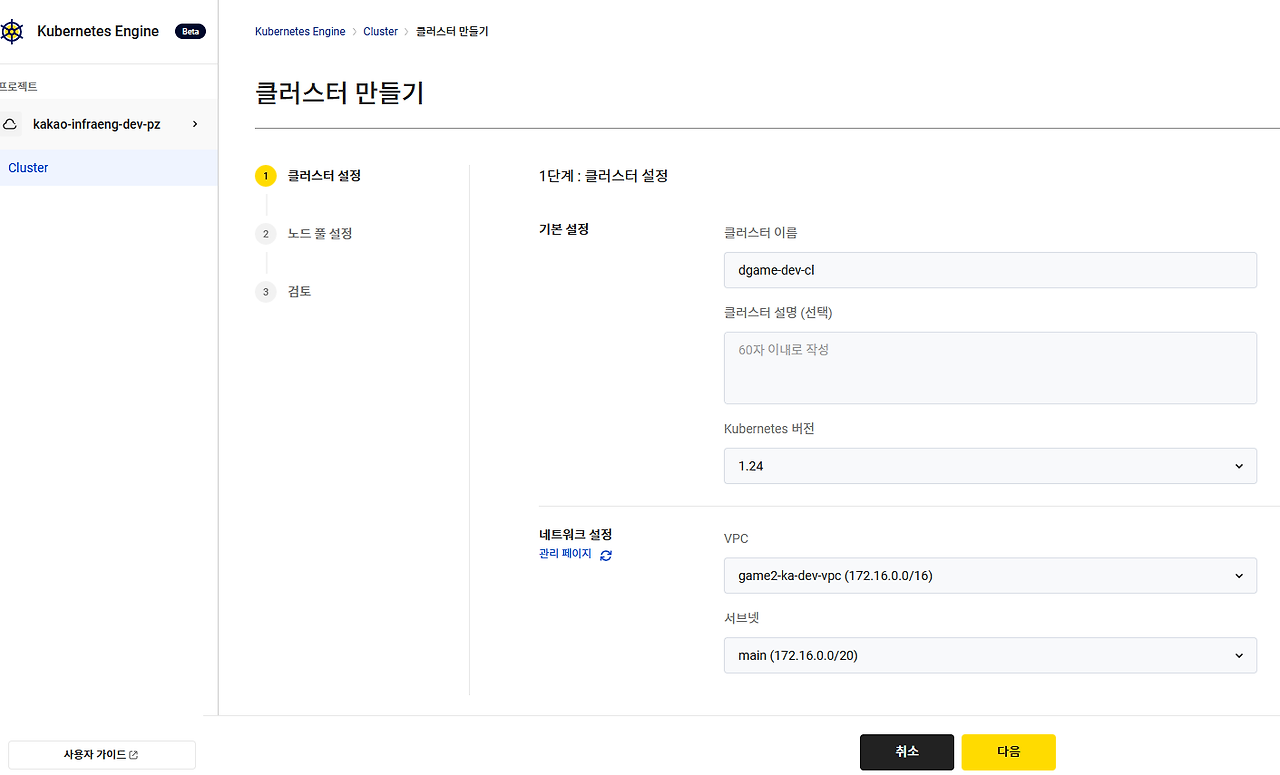
Task: Click the 취소 button
Action: (x=907, y=752)
